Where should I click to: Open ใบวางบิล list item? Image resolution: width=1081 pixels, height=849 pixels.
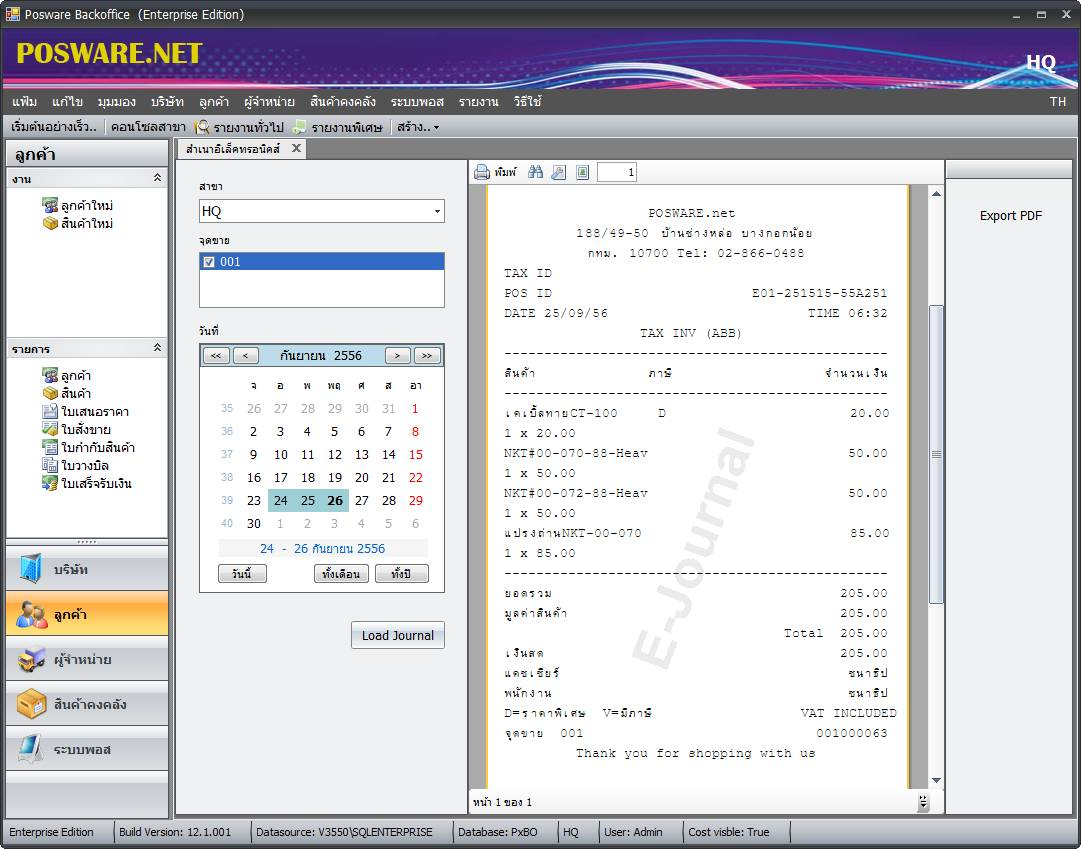(75, 466)
